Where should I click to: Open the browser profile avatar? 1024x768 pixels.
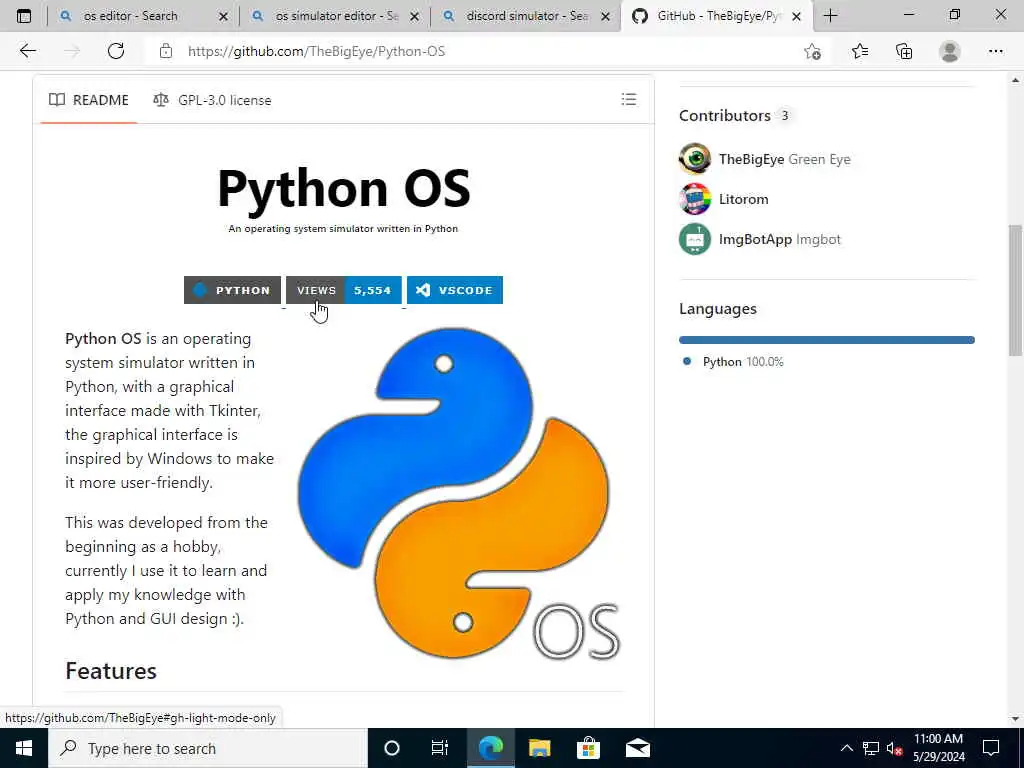(950, 51)
